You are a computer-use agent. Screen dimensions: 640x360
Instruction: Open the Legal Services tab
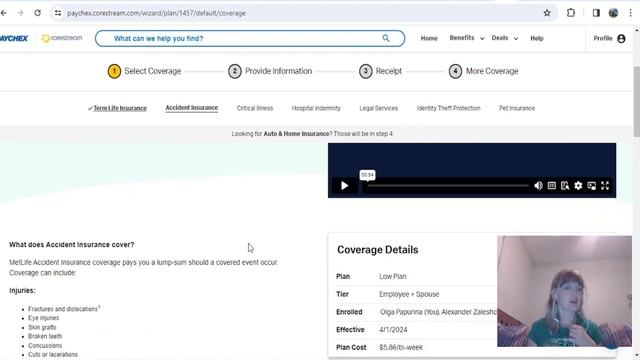tap(378, 108)
